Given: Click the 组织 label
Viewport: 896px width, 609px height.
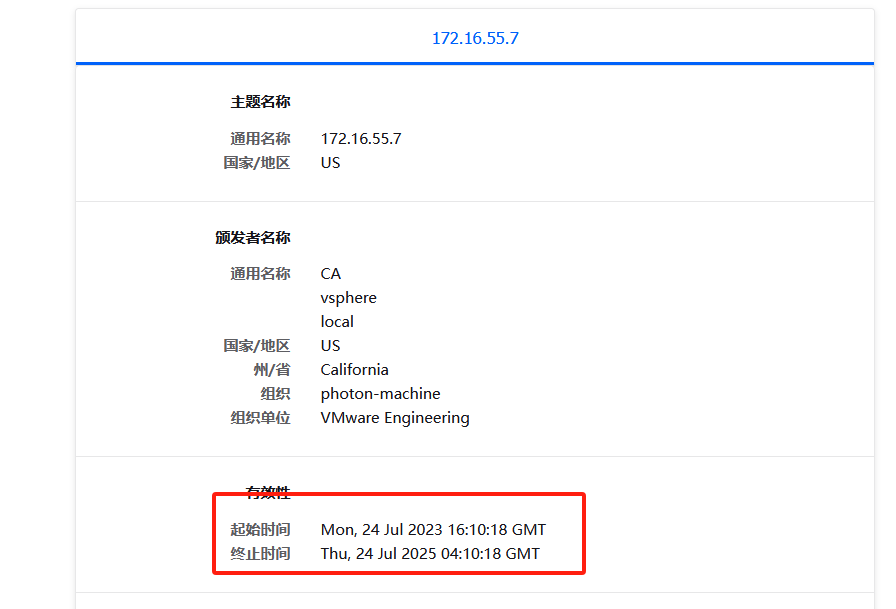Looking at the screenshot, I should point(275,394).
